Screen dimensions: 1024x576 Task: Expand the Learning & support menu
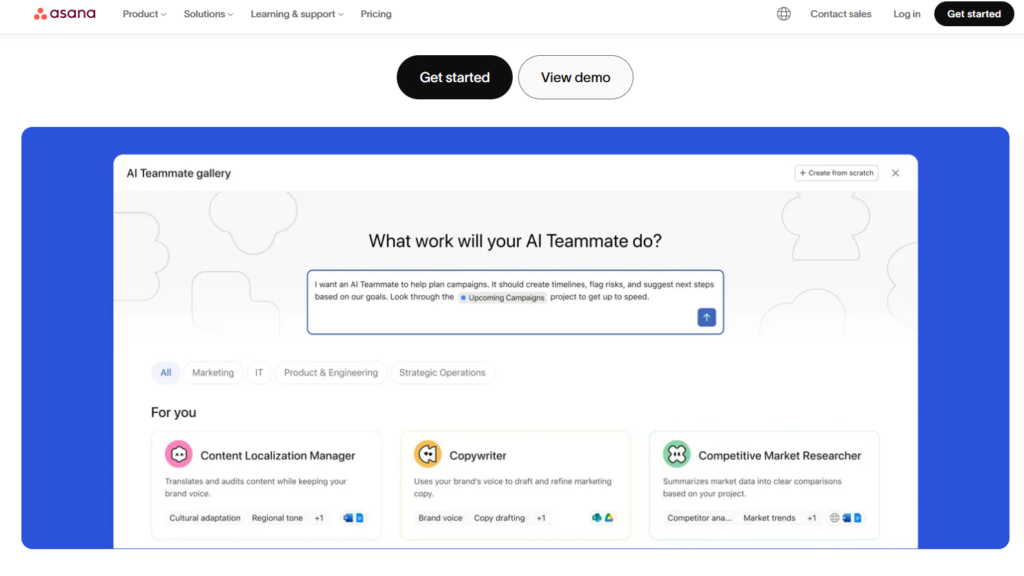click(x=297, y=14)
